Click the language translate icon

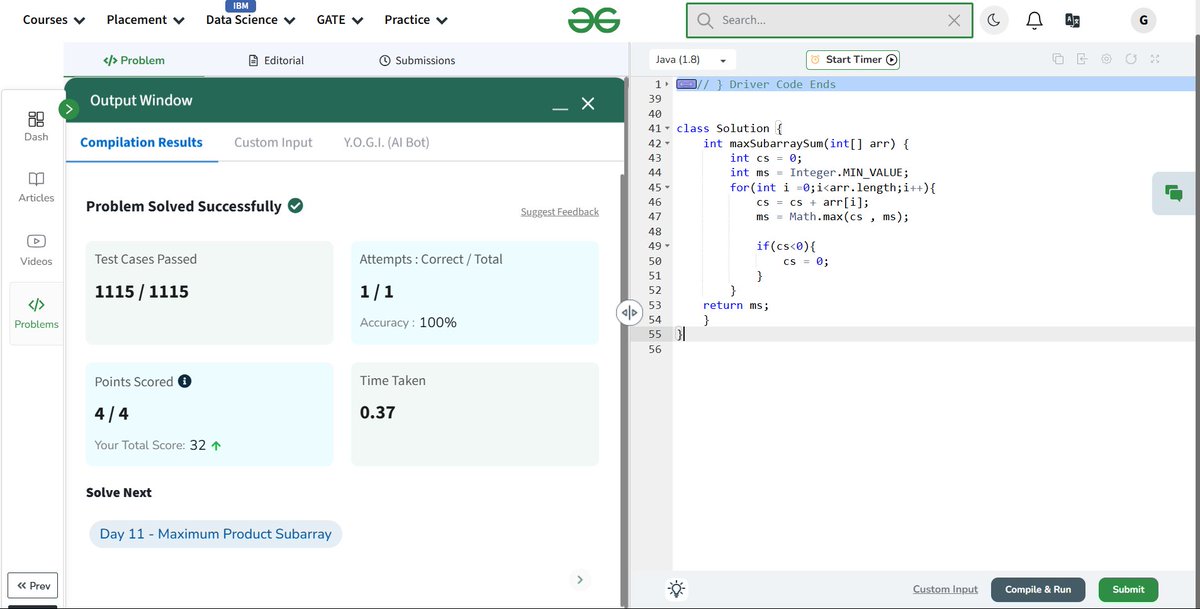click(1073, 20)
